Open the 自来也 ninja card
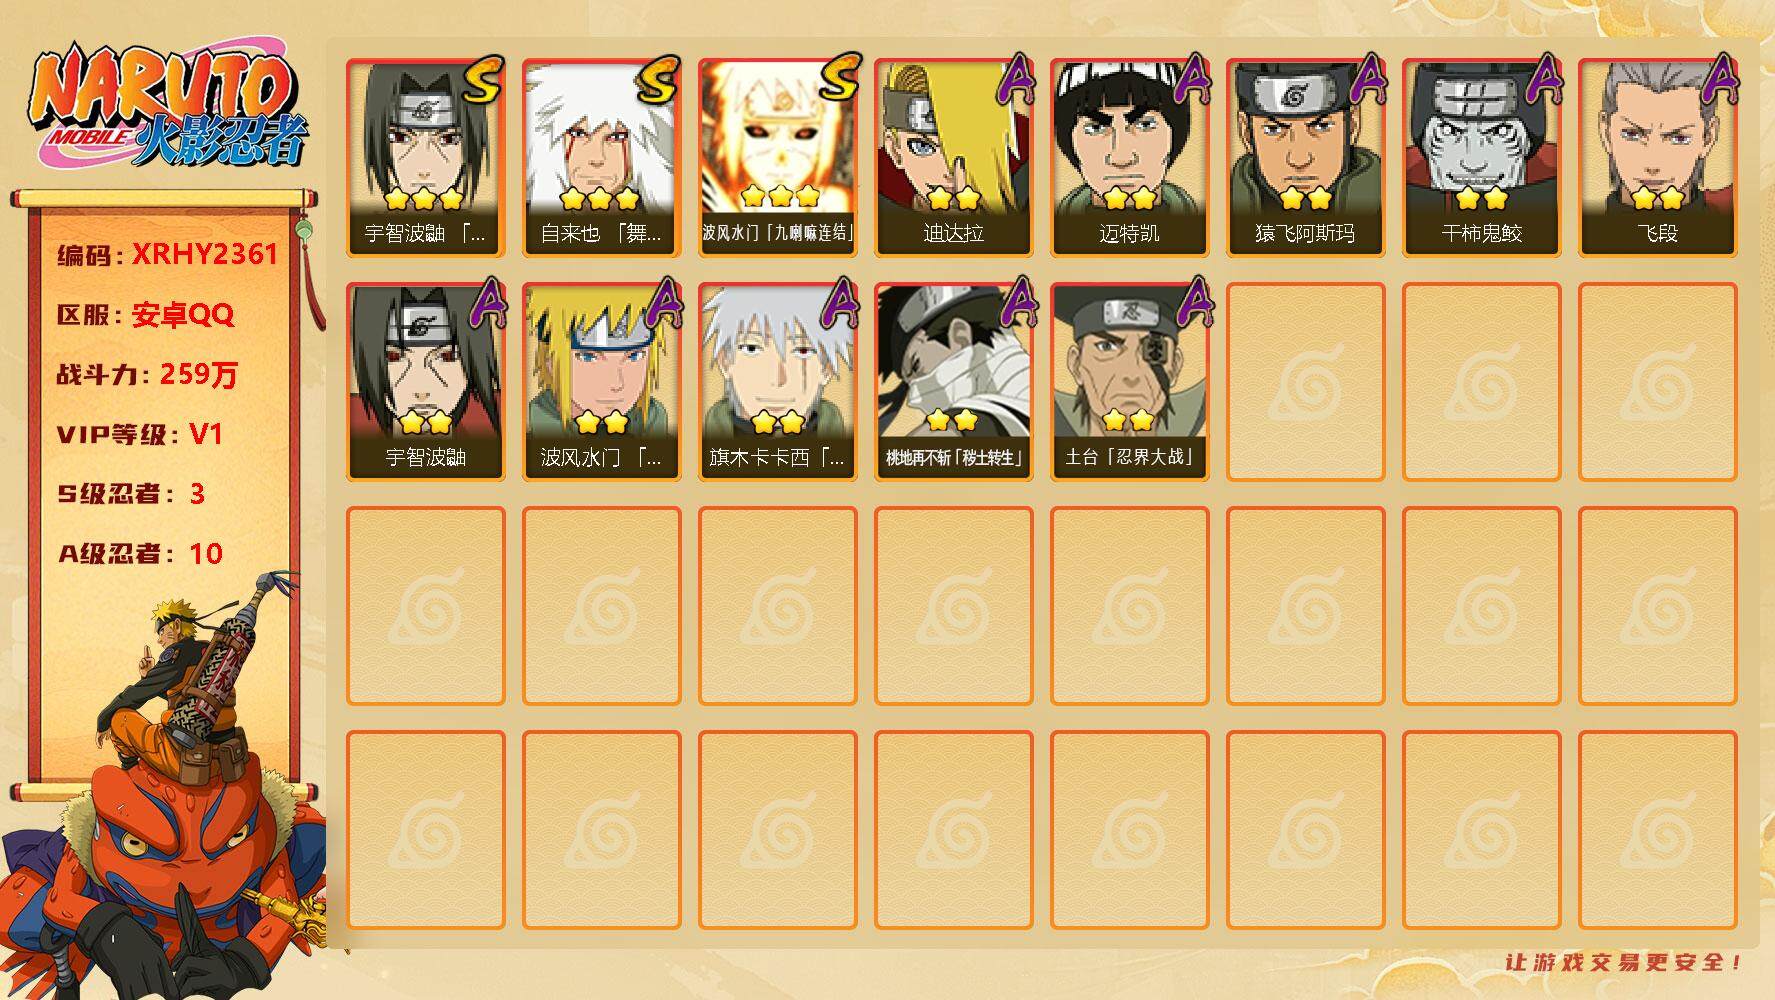 (602, 158)
